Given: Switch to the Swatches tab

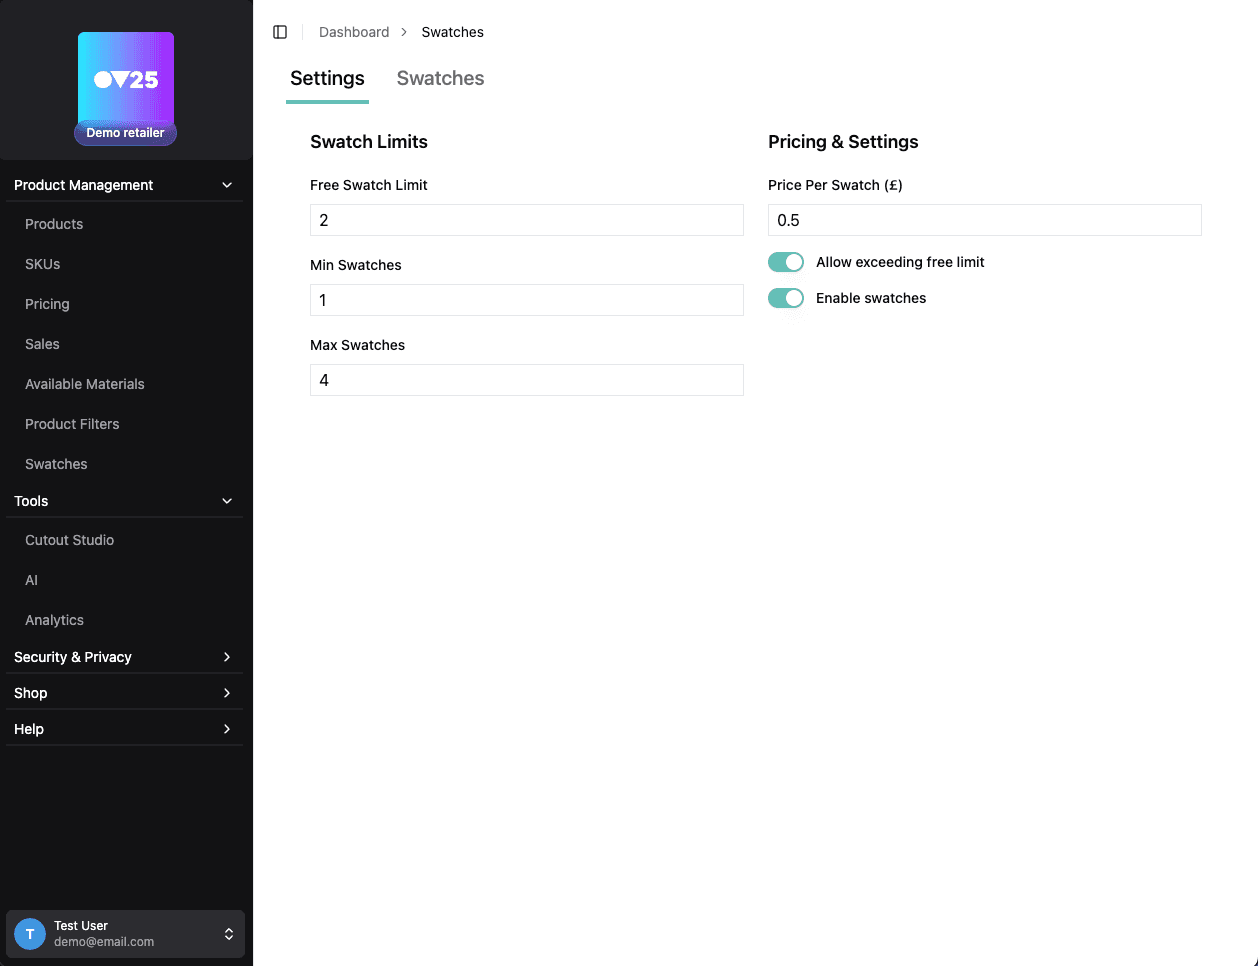Looking at the screenshot, I should 440,79.
